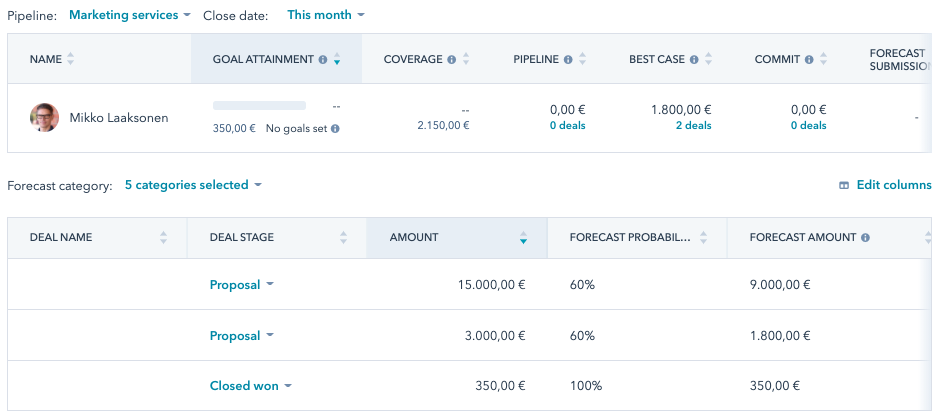Image resolution: width=940 pixels, height=419 pixels.
Task: Click the Commit column info icon
Action: (809, 60)
